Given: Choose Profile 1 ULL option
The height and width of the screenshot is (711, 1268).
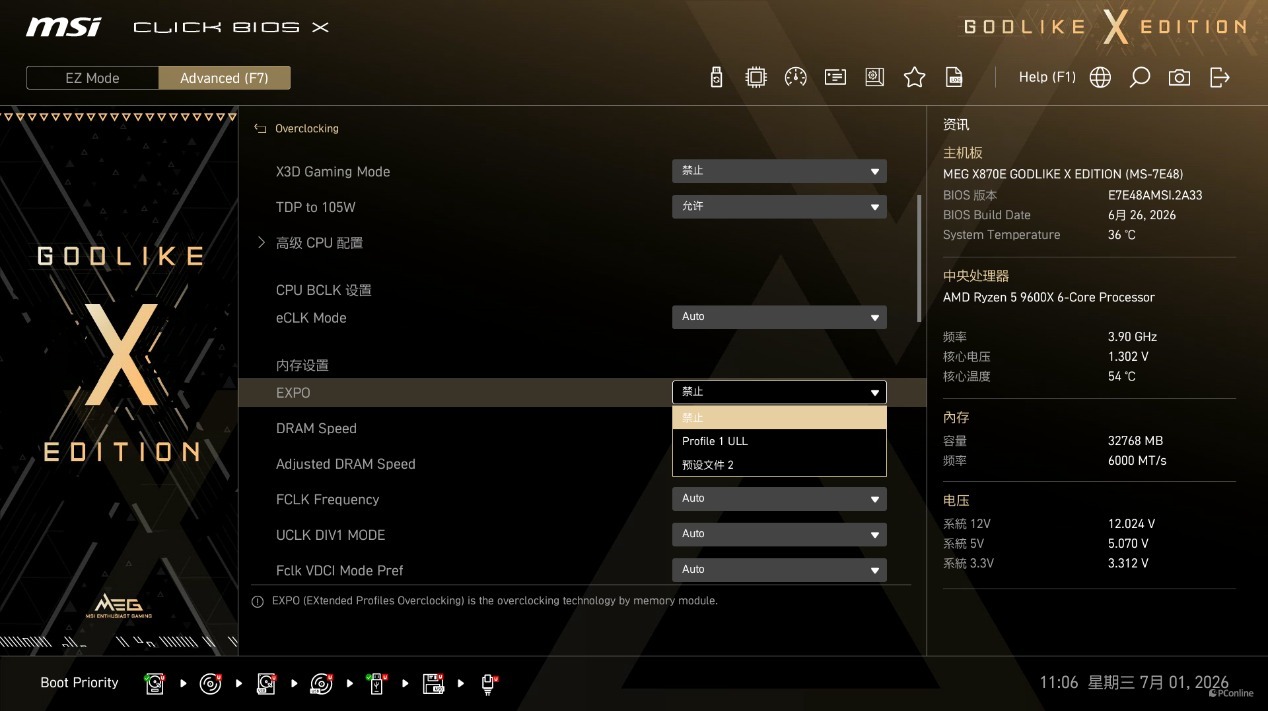Looking at the screenshot, I should (x=779, y=441).
